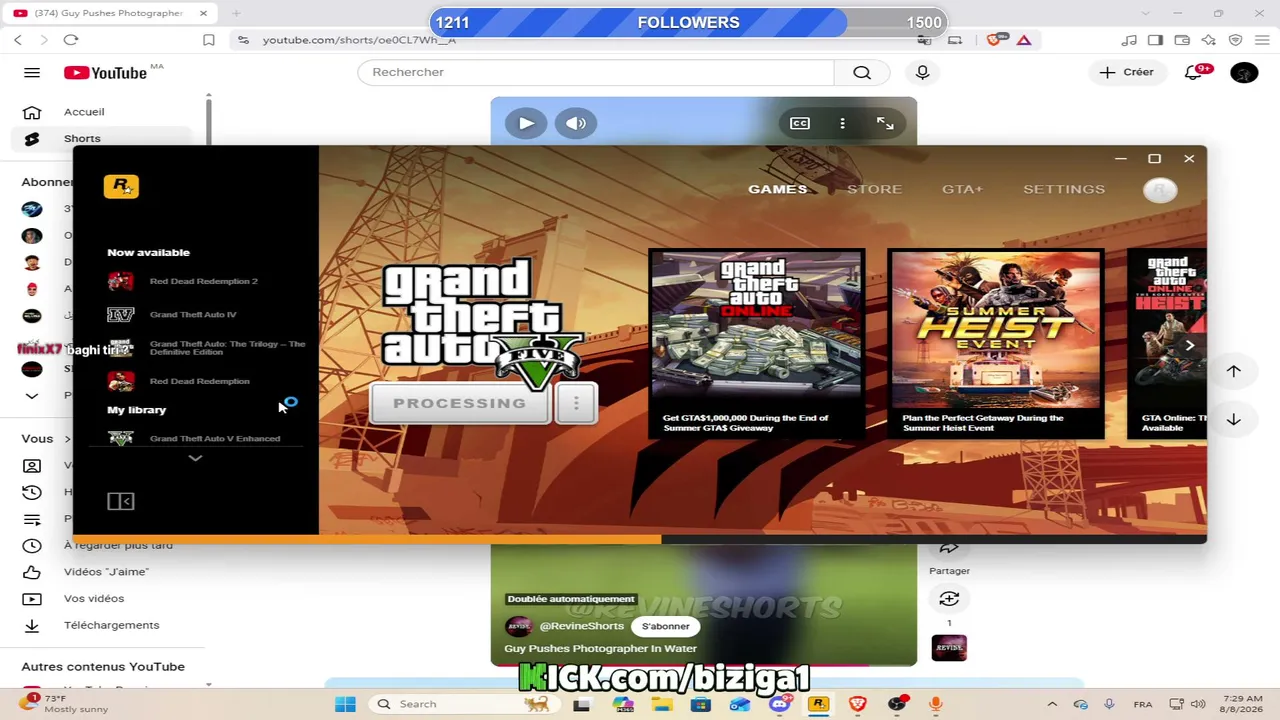Open the GTA+ tab
The width and height of the screenshot is (1280, 720).
pos(962,189)
